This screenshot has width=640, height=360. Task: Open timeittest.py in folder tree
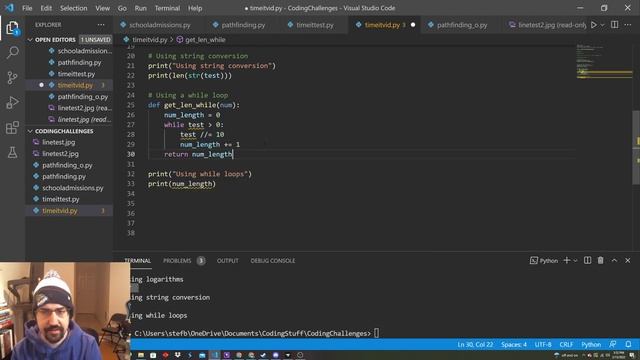click(x=69, y=199)
